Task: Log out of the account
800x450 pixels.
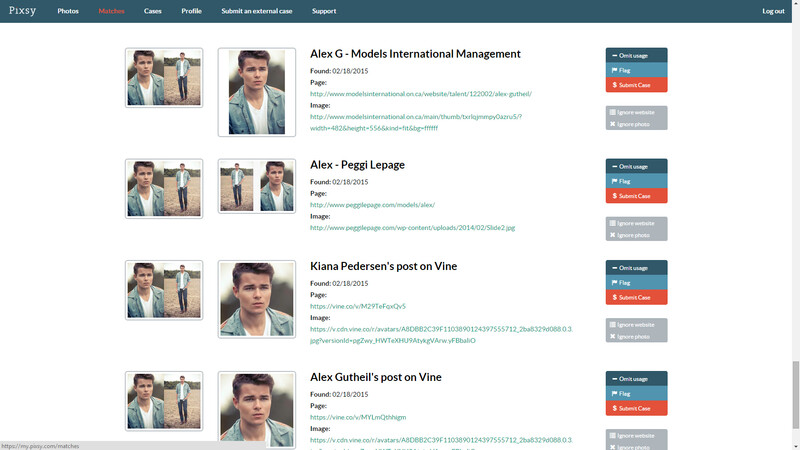Action: pyautogui.click(x=773, y=11)
